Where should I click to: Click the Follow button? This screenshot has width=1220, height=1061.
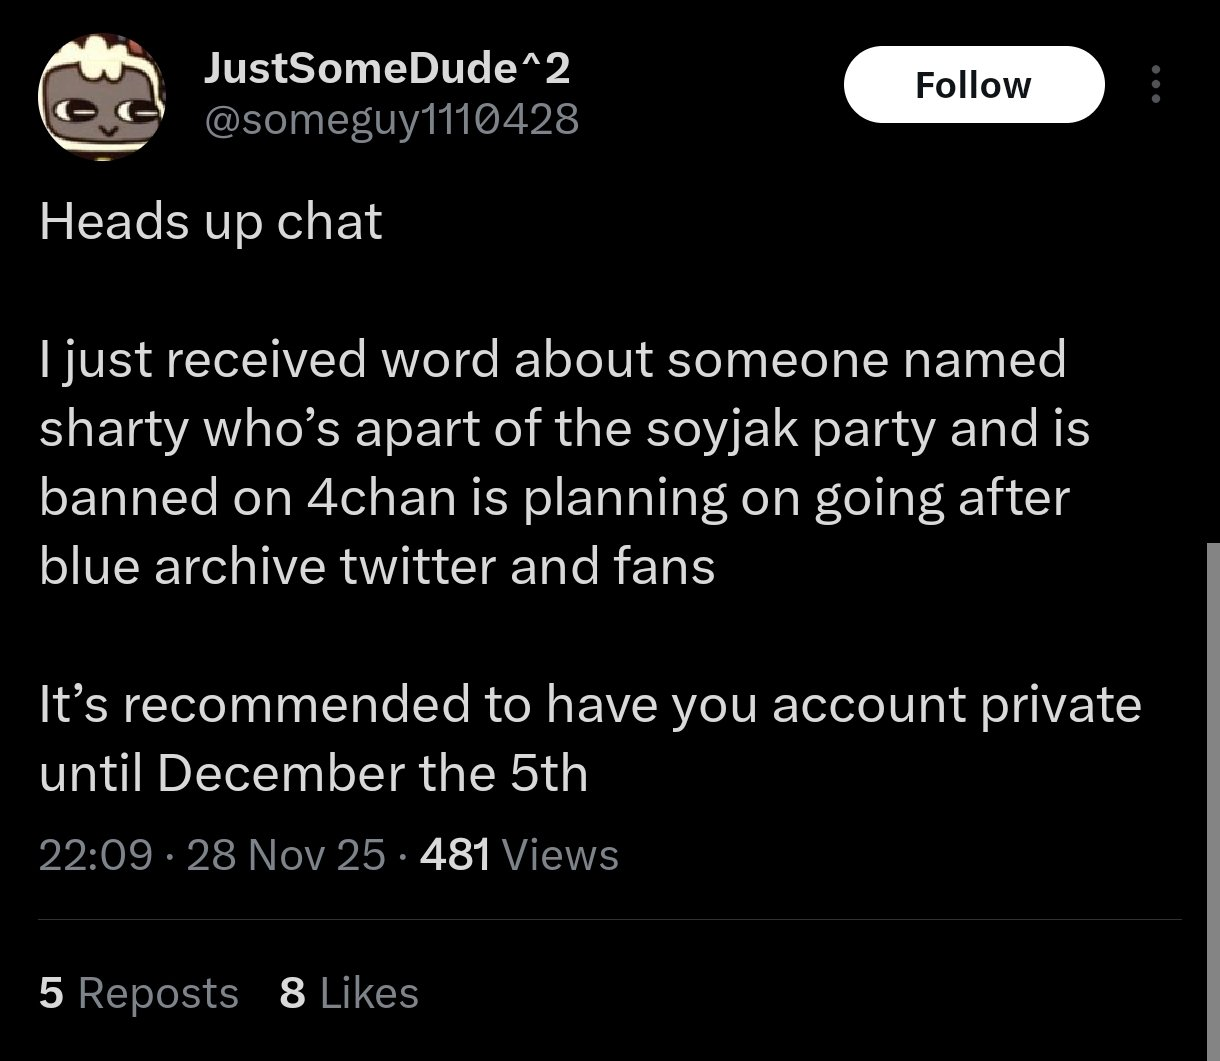pos(973,85)
